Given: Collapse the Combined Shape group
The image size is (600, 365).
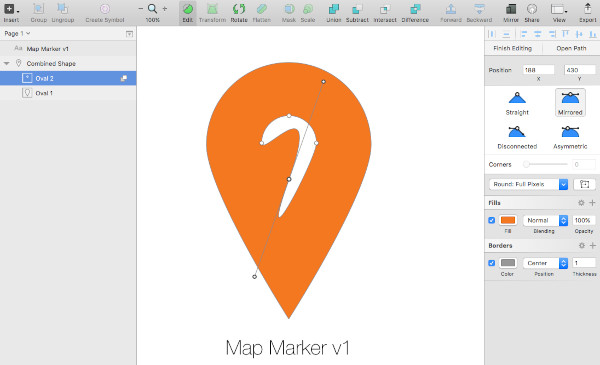Looking at the screenshot, I should tap(7, 64).
